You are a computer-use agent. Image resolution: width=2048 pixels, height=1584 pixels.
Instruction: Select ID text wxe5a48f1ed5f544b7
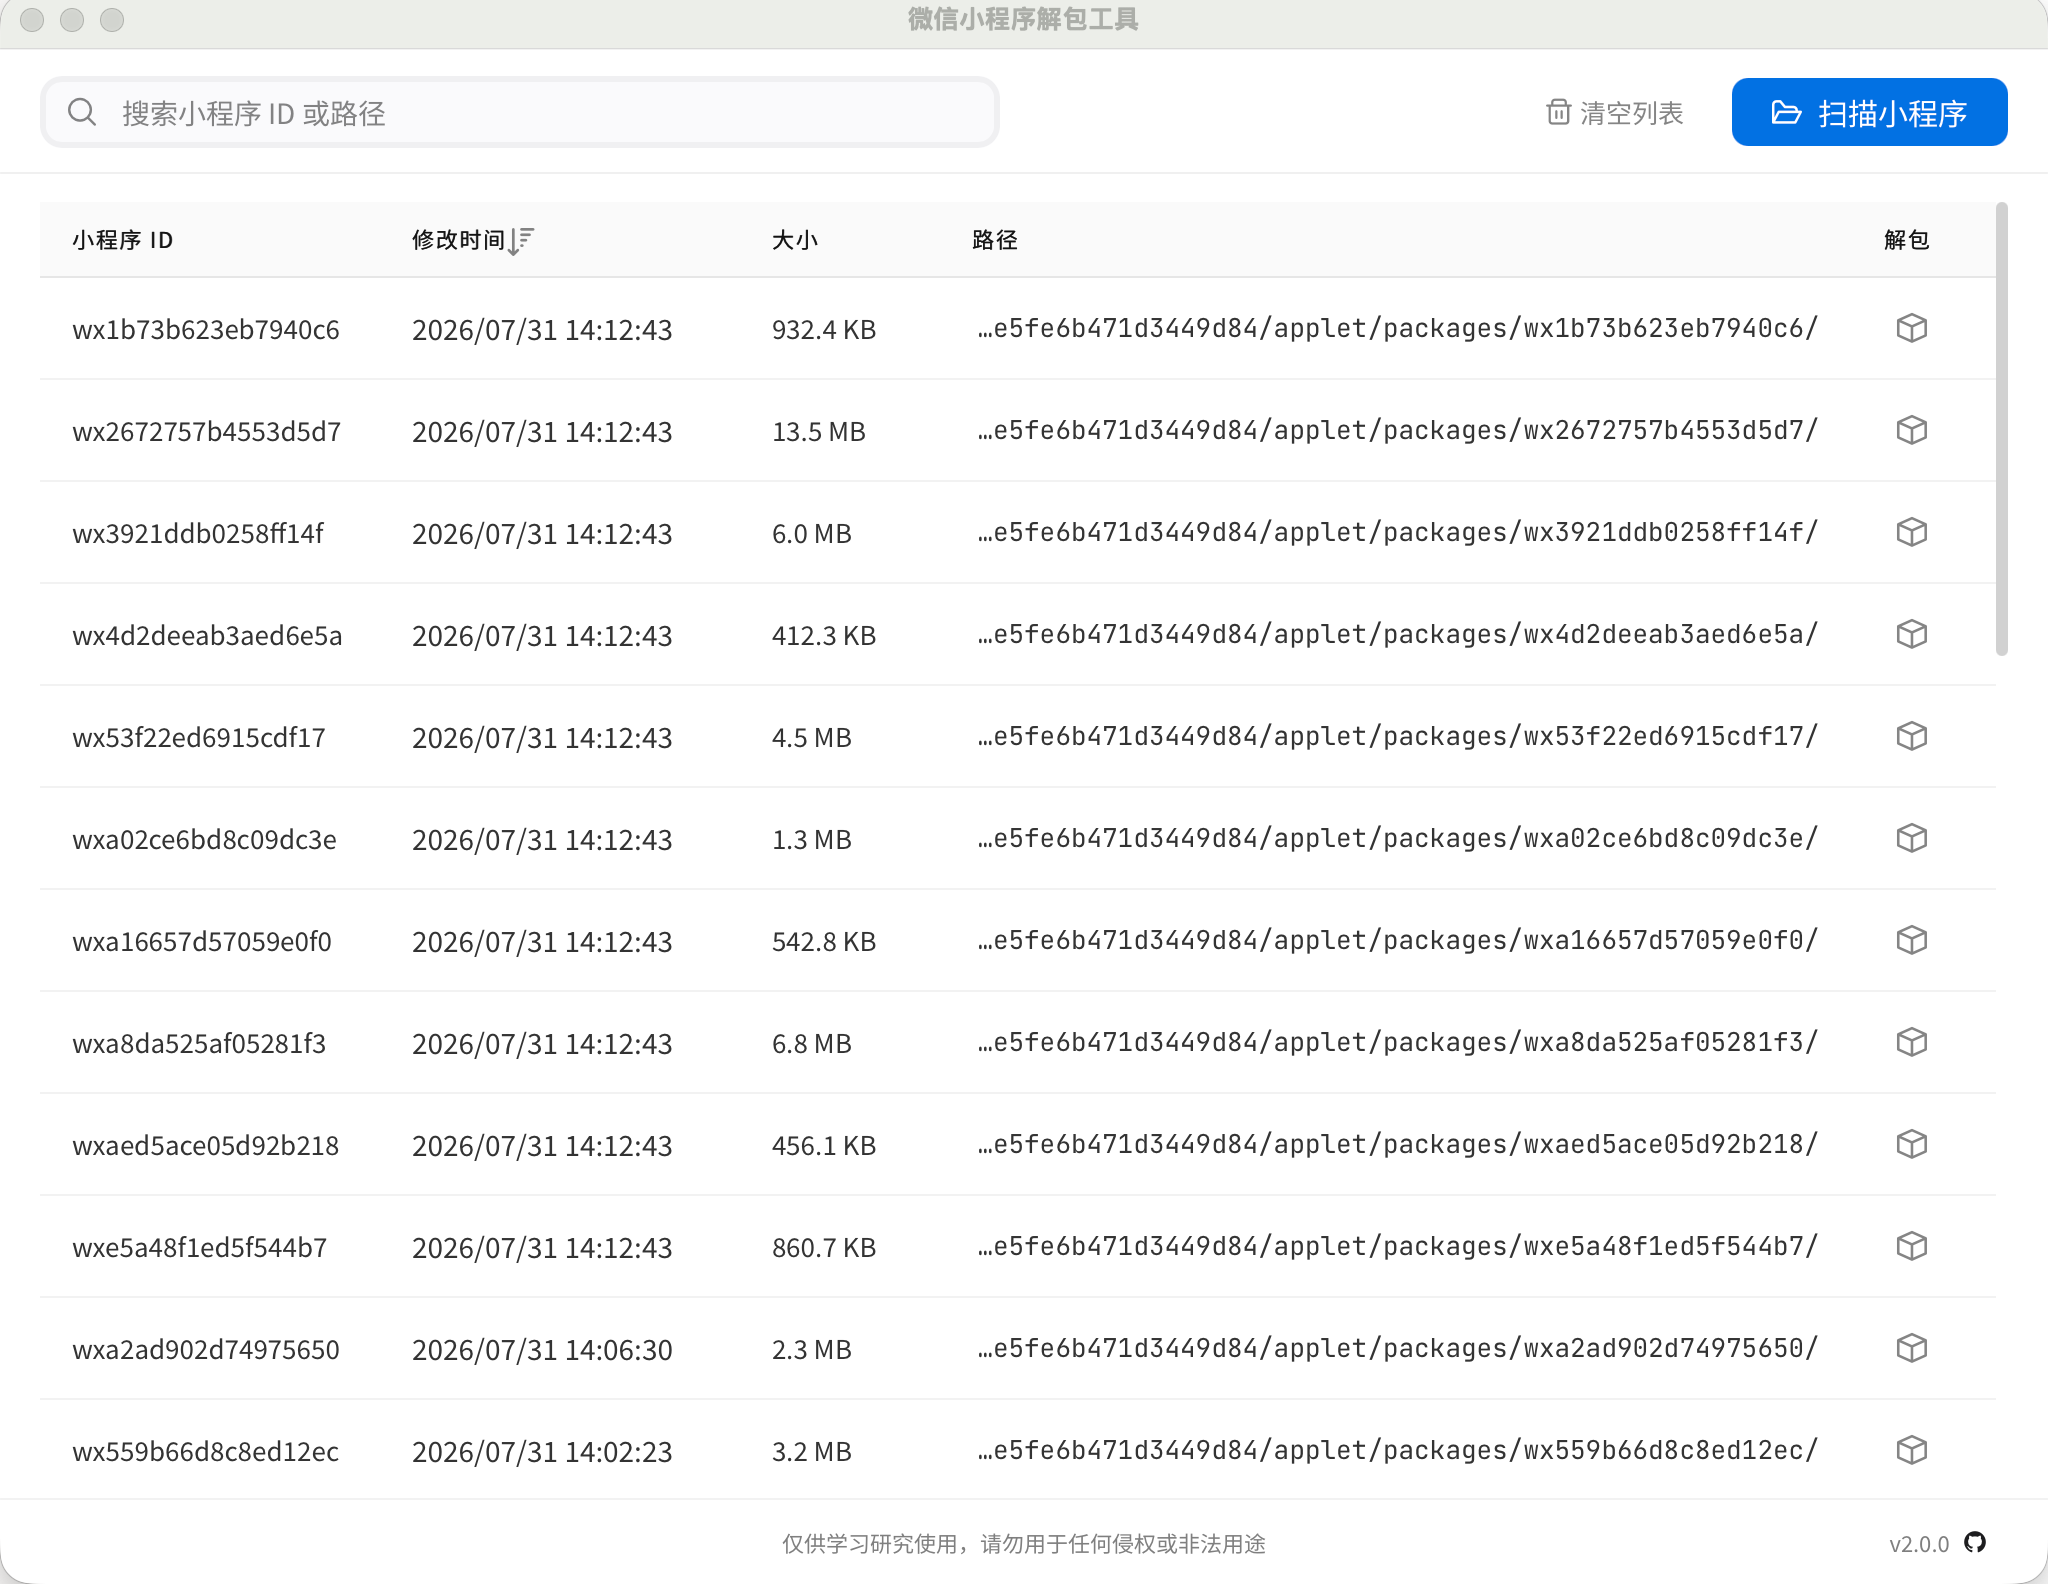coord(200,1248)
